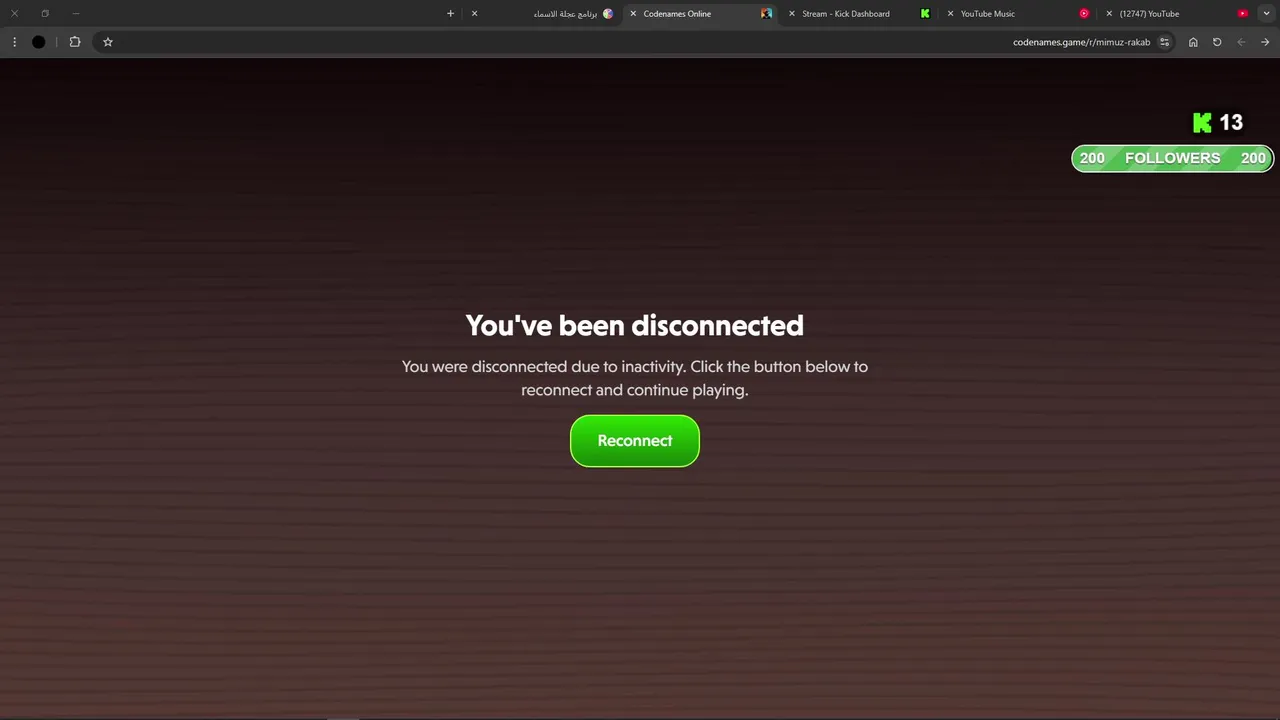Reload the current page

1217,42
